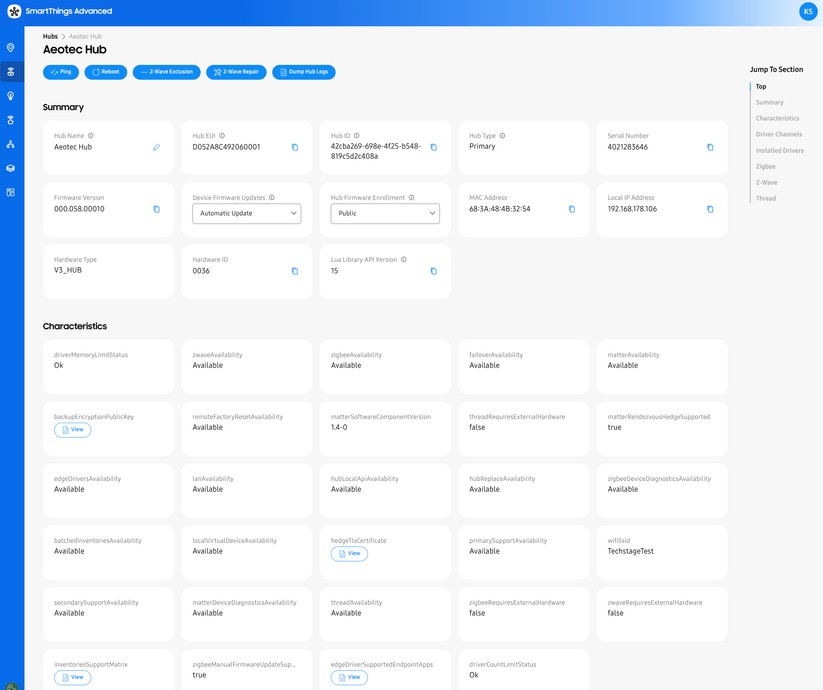Edit the Hub Name using the pencil icon
This screenshot has width=823, height=690.
[x=156, y=147]
